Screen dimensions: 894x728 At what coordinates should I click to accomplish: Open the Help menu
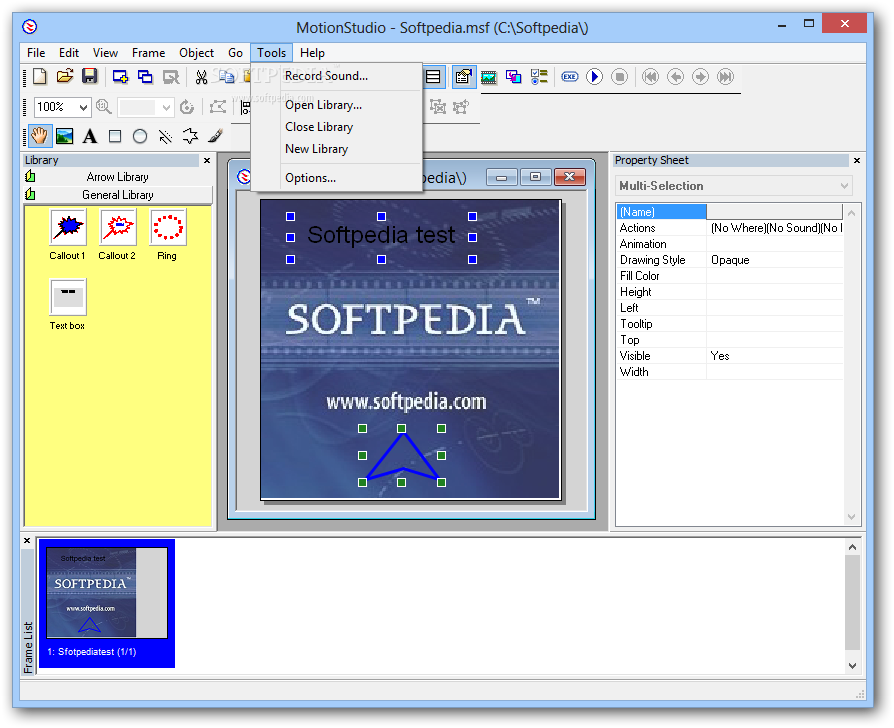(312, 53)
